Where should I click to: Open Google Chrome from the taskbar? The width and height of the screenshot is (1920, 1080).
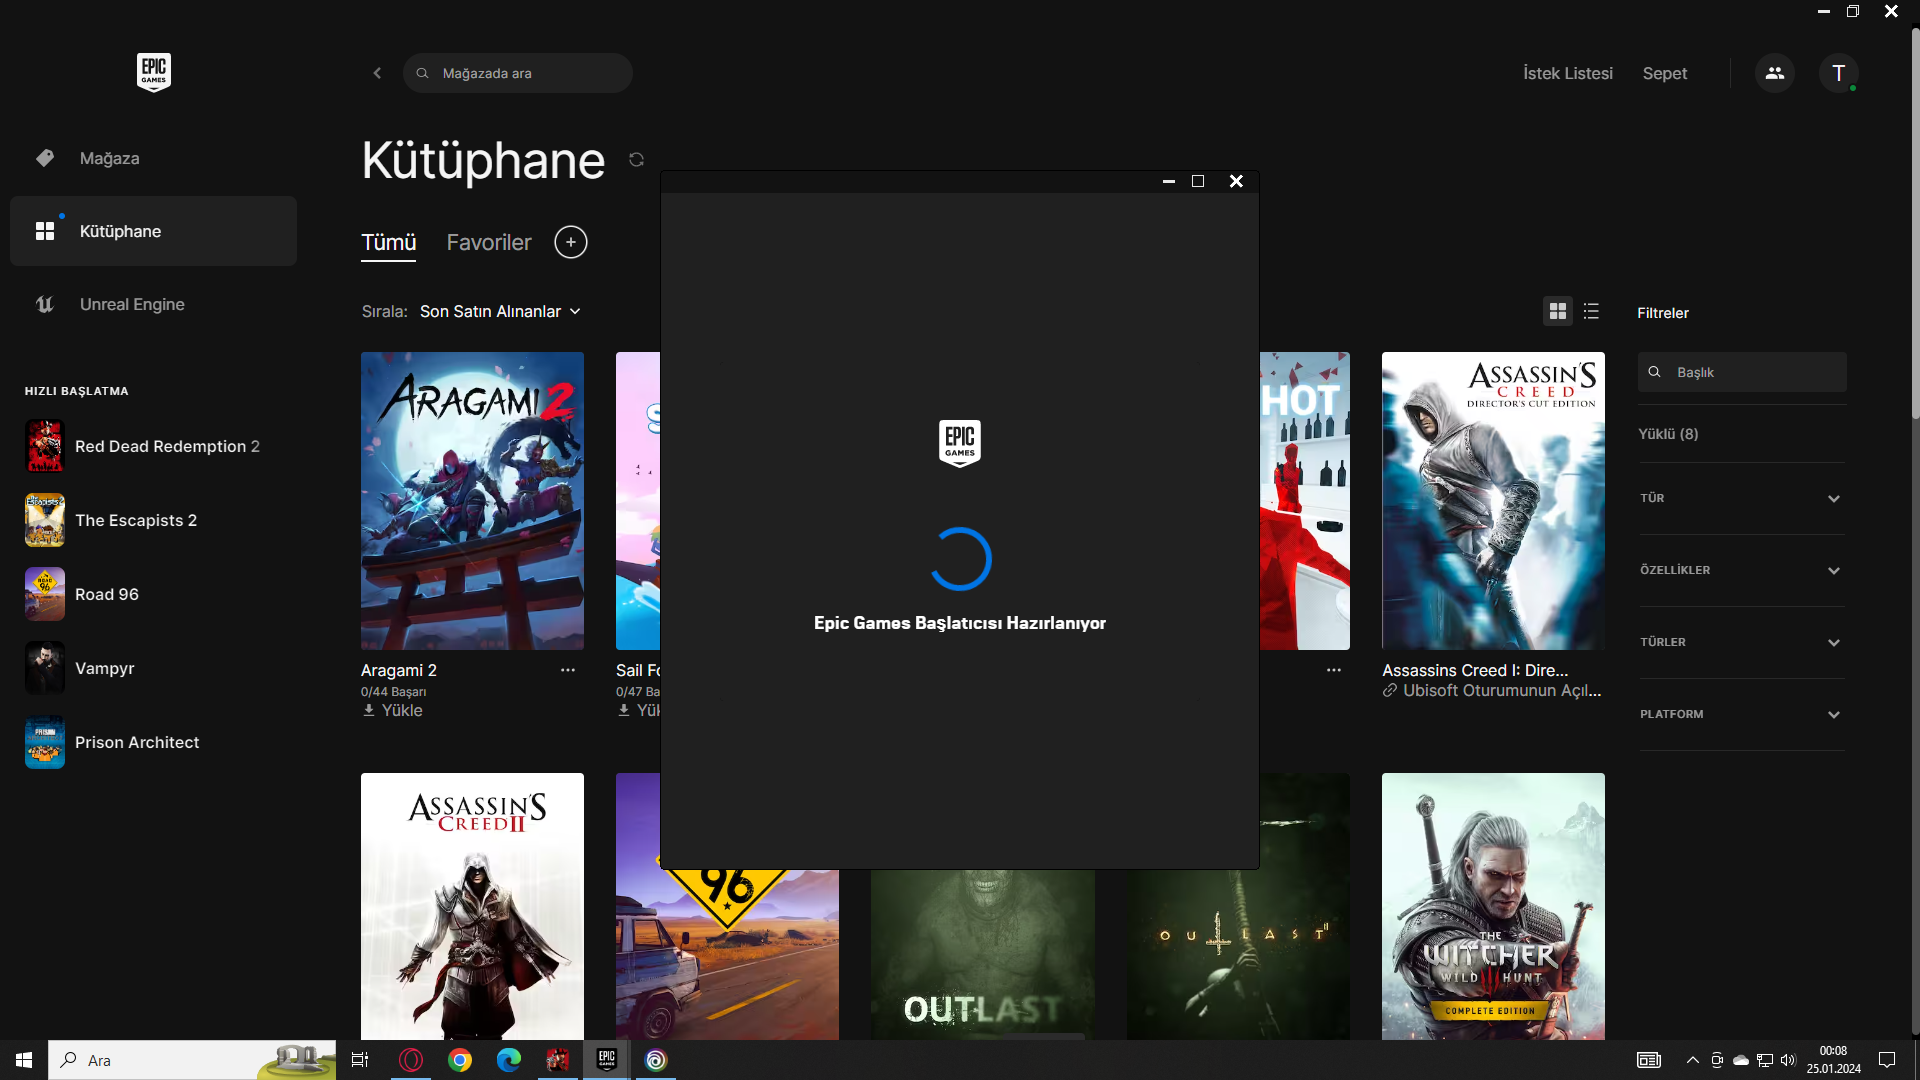459,1060
